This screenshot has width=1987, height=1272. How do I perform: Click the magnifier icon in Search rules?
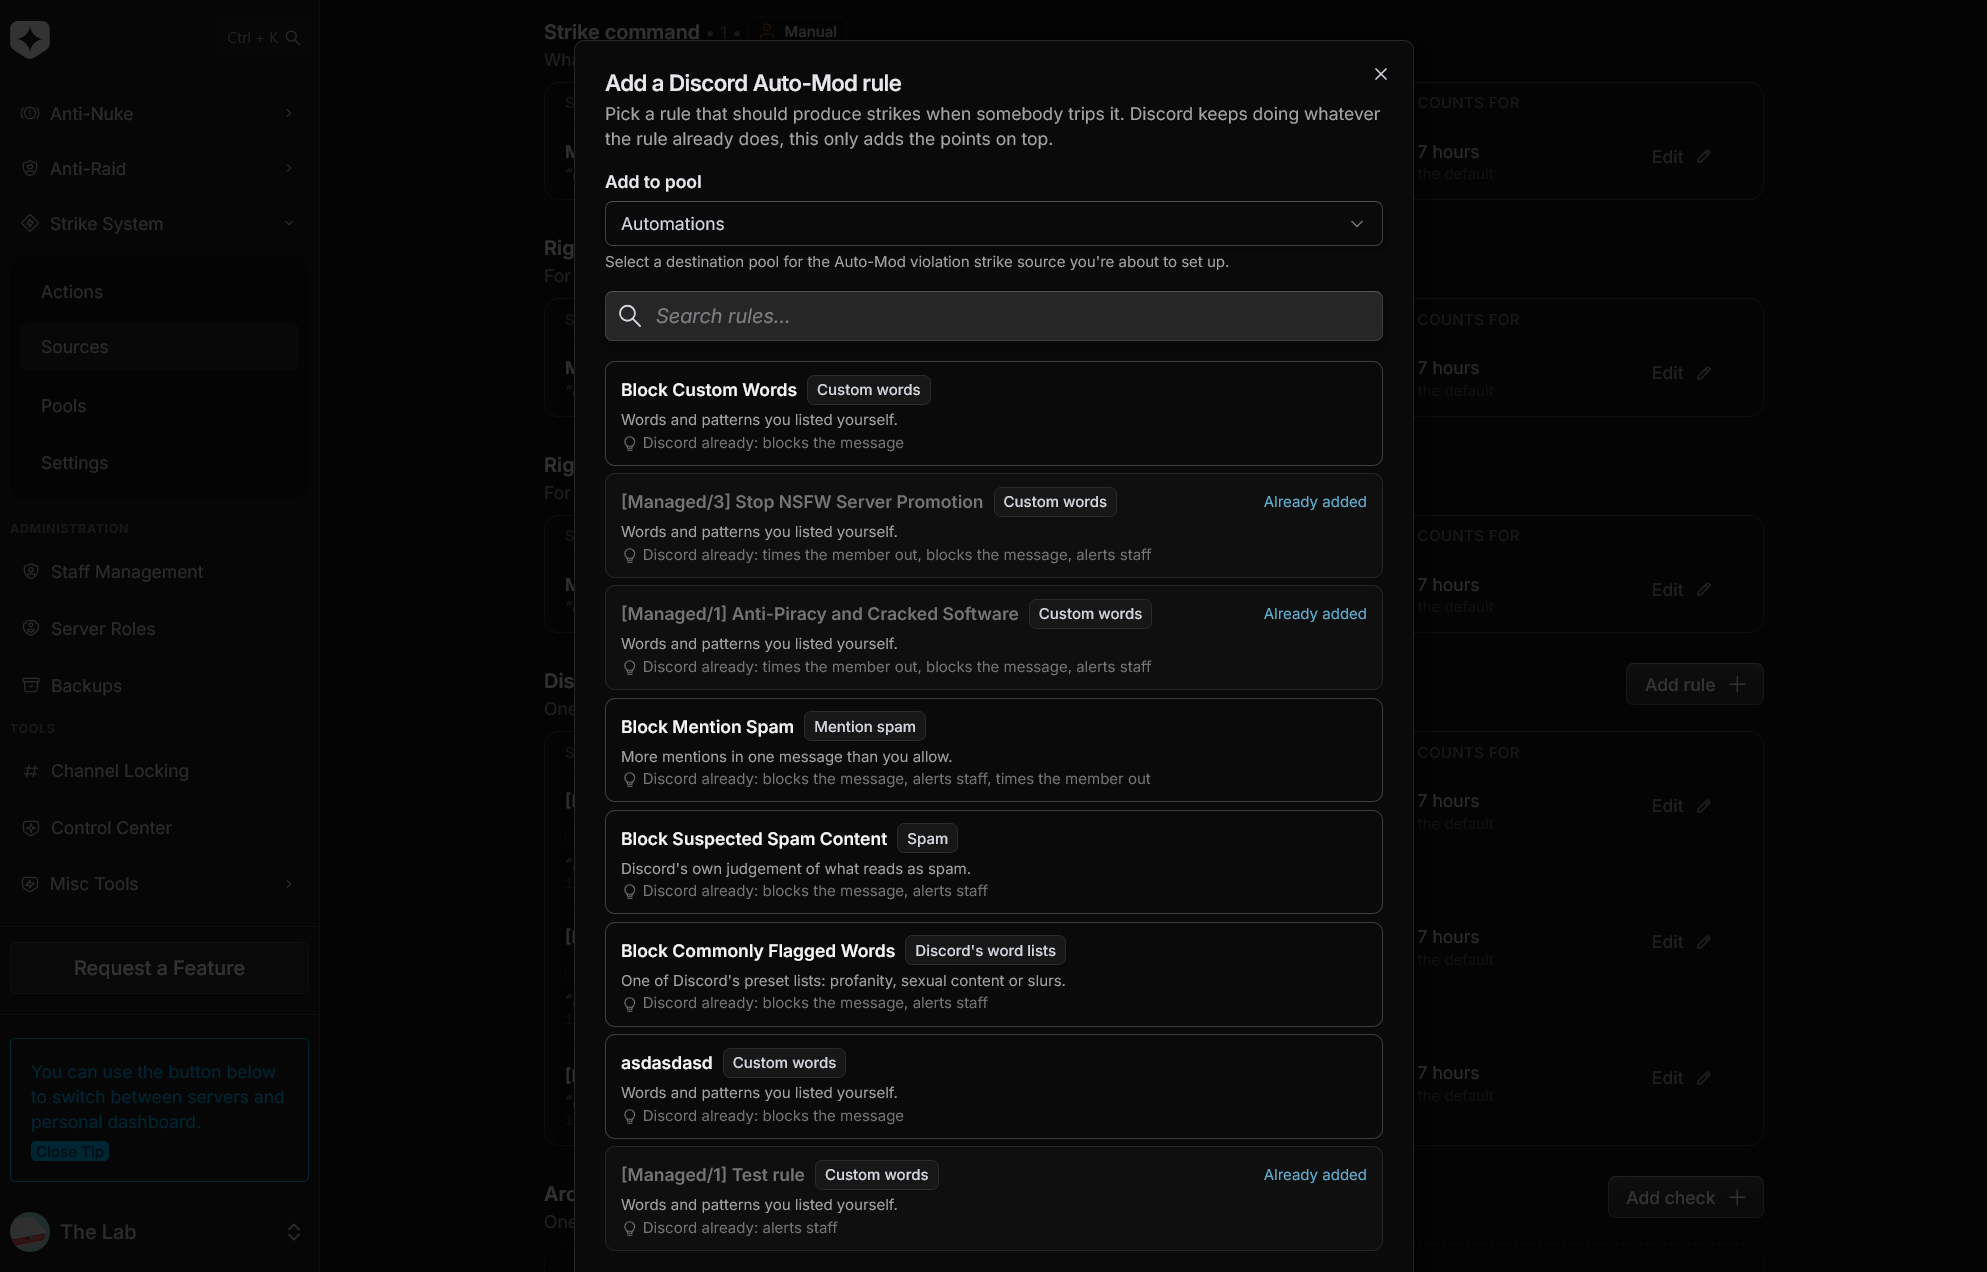tap(630, 316)
